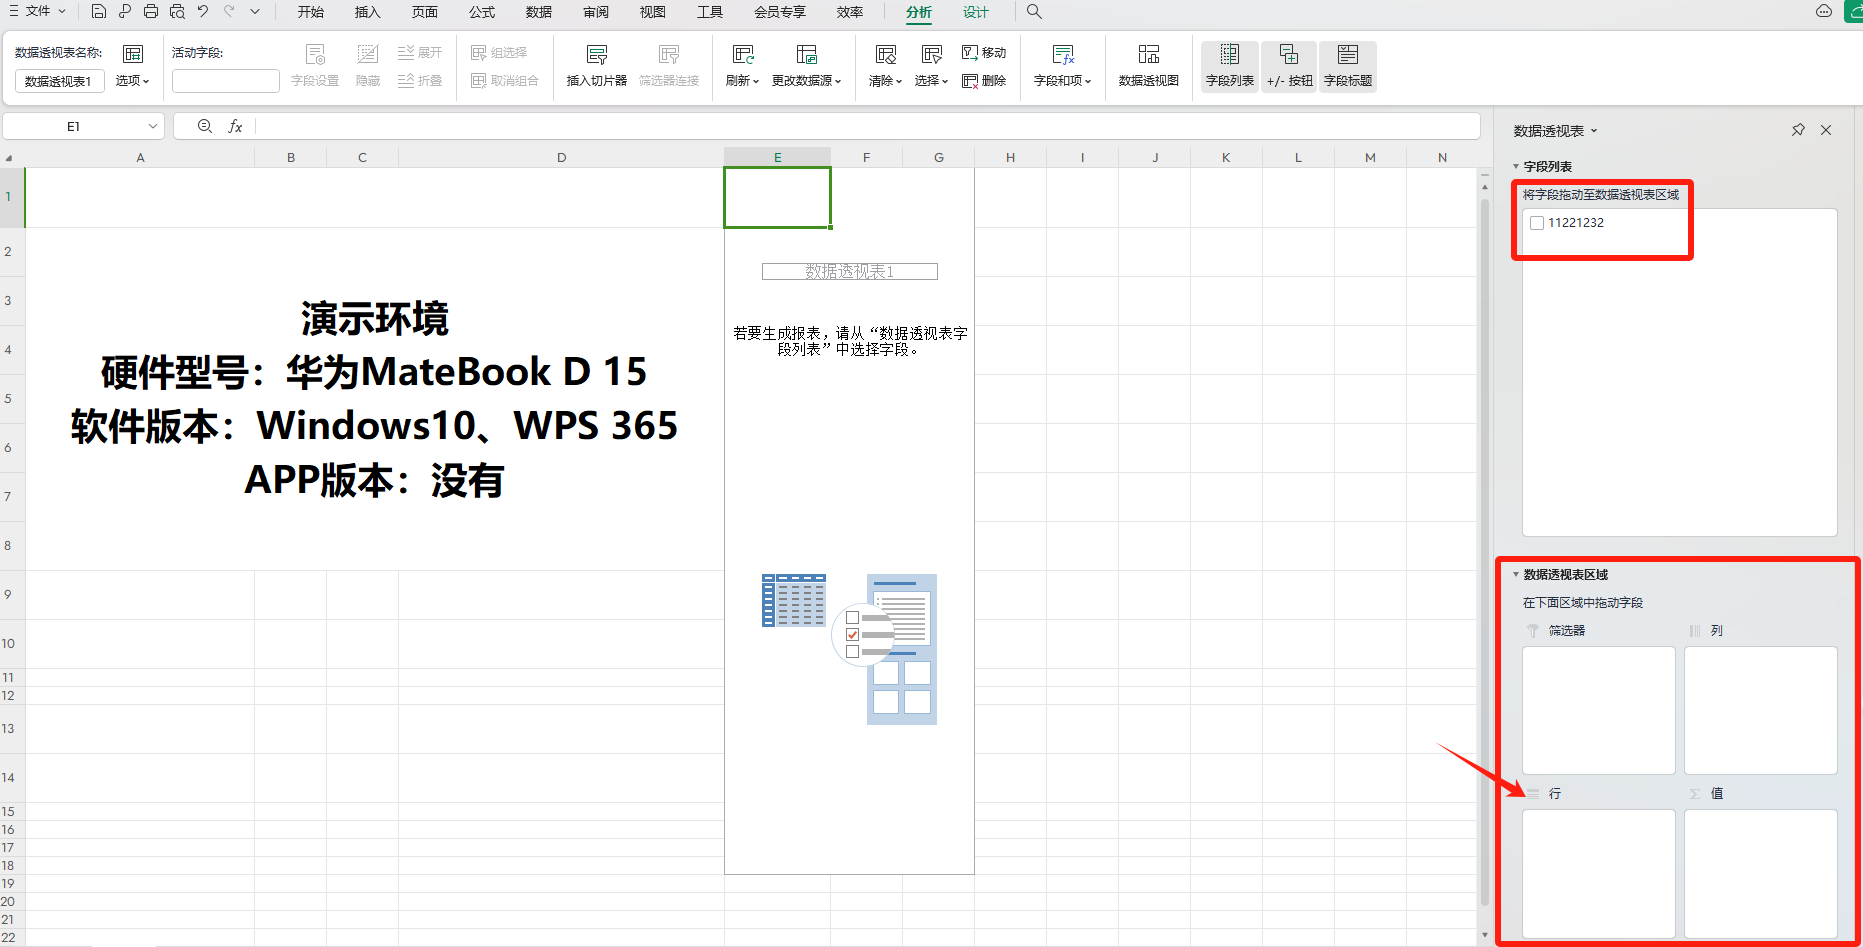Click the Redo arrow icon
This screenshot has height=947, width=1863.
(229, 12)
